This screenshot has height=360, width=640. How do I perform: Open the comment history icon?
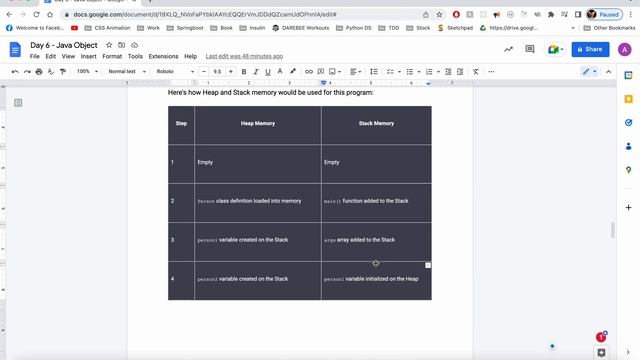tap(530, 49)
